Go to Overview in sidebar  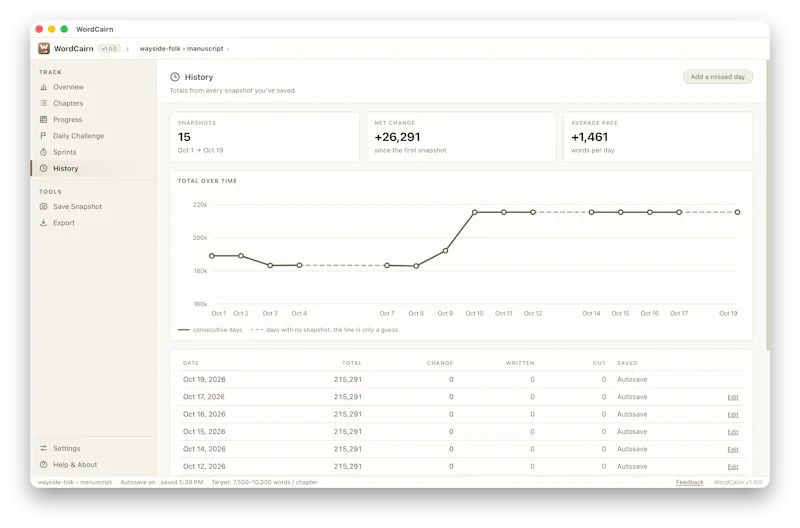[93, 87]
